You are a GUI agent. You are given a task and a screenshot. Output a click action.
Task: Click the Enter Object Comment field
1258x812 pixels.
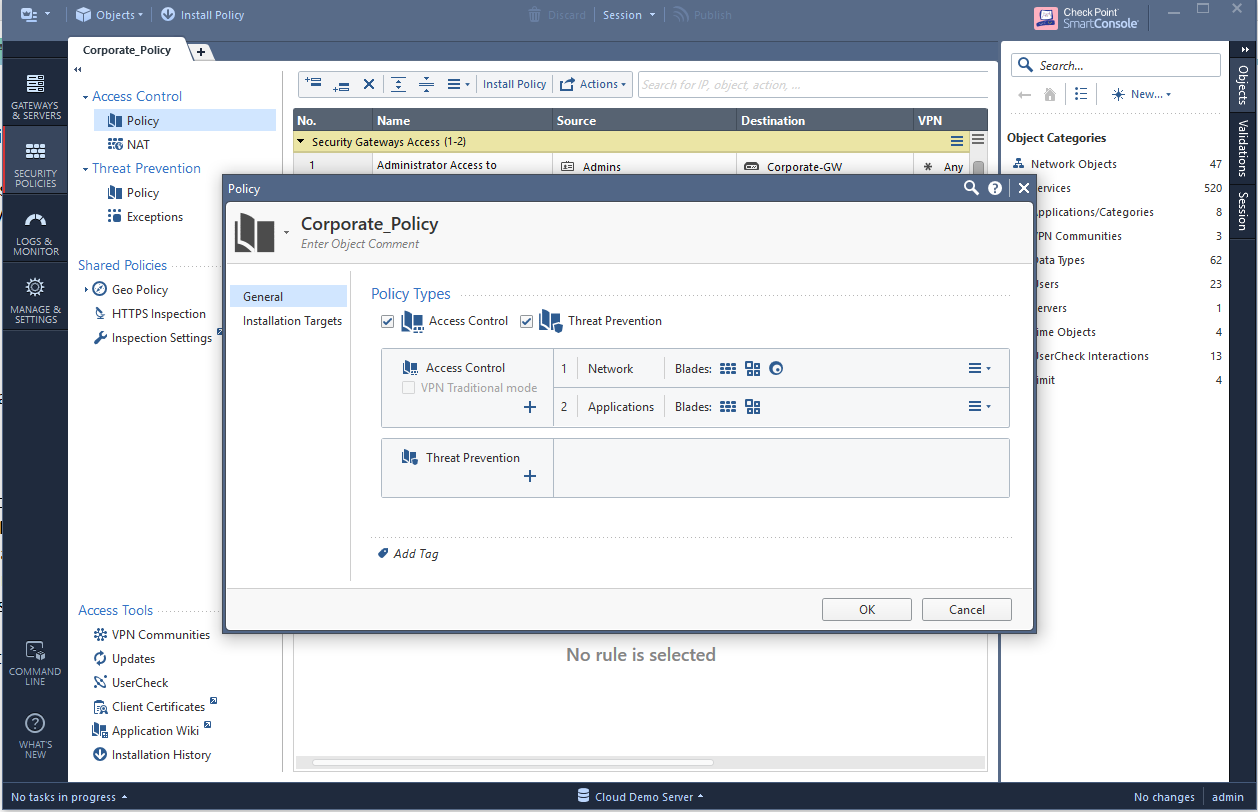click(x=360, y=244)
